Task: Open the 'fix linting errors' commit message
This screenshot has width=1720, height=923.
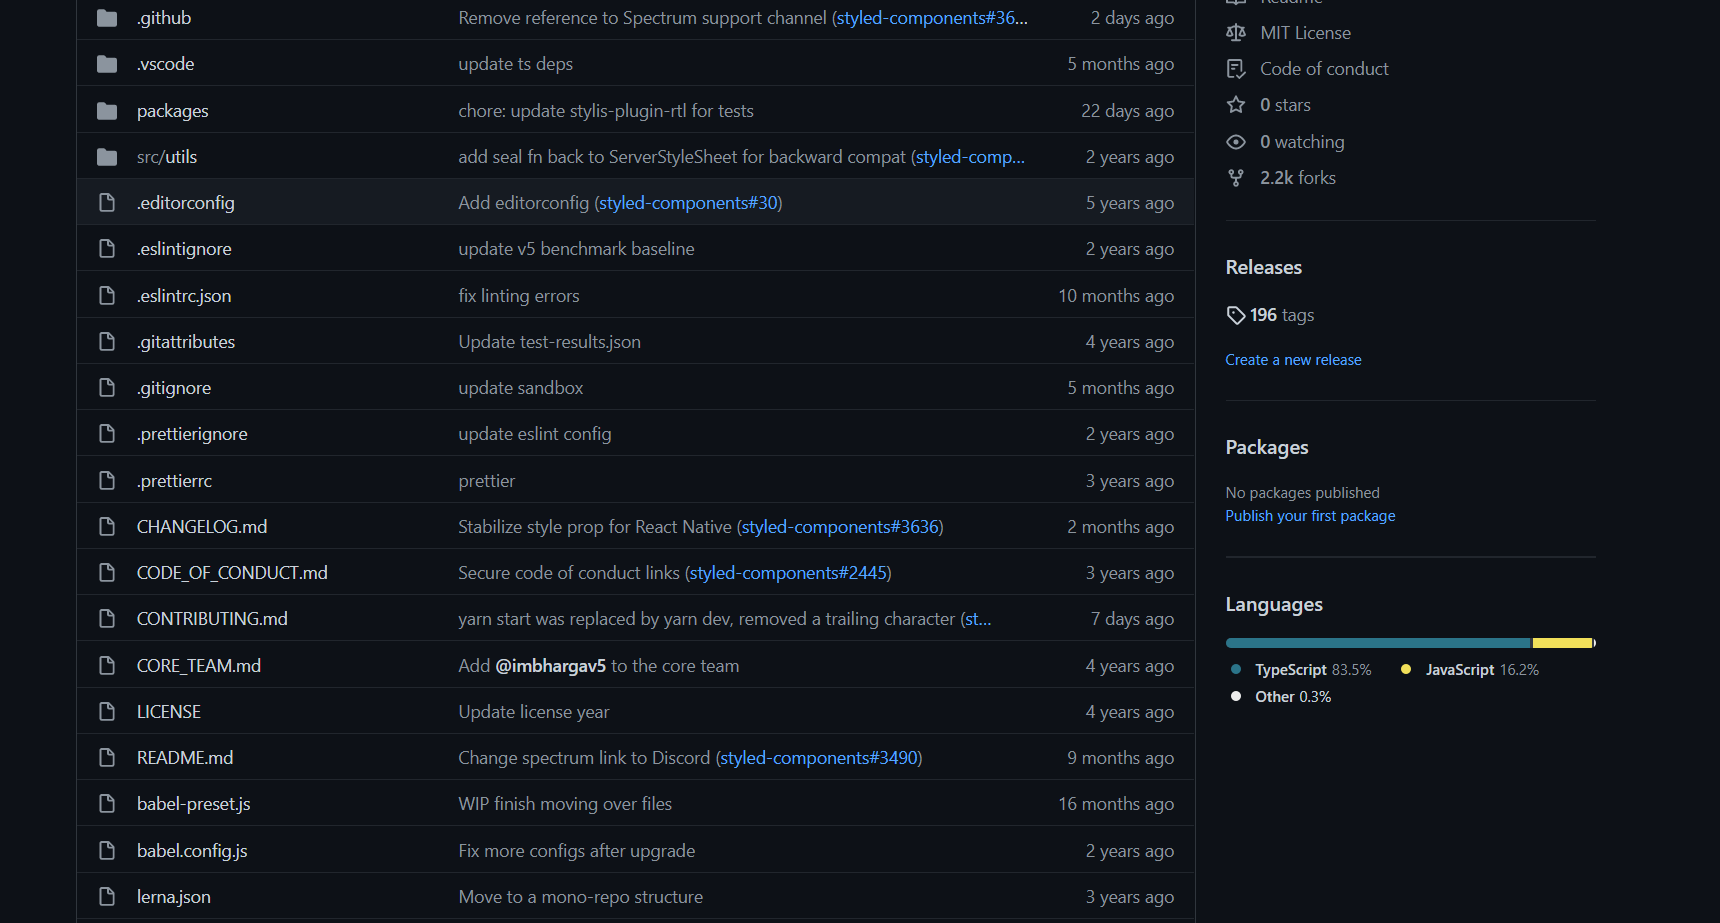Action: [x=519, y=296]
